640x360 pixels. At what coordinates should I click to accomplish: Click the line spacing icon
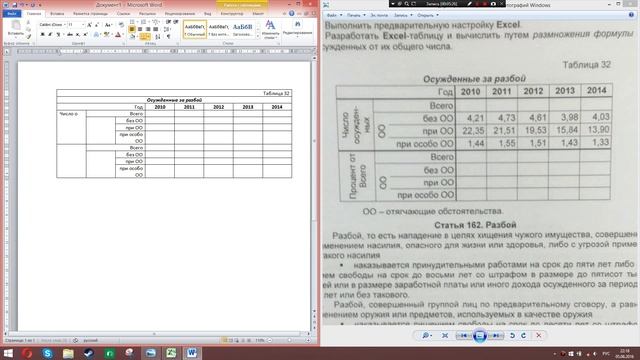(167, 29)
